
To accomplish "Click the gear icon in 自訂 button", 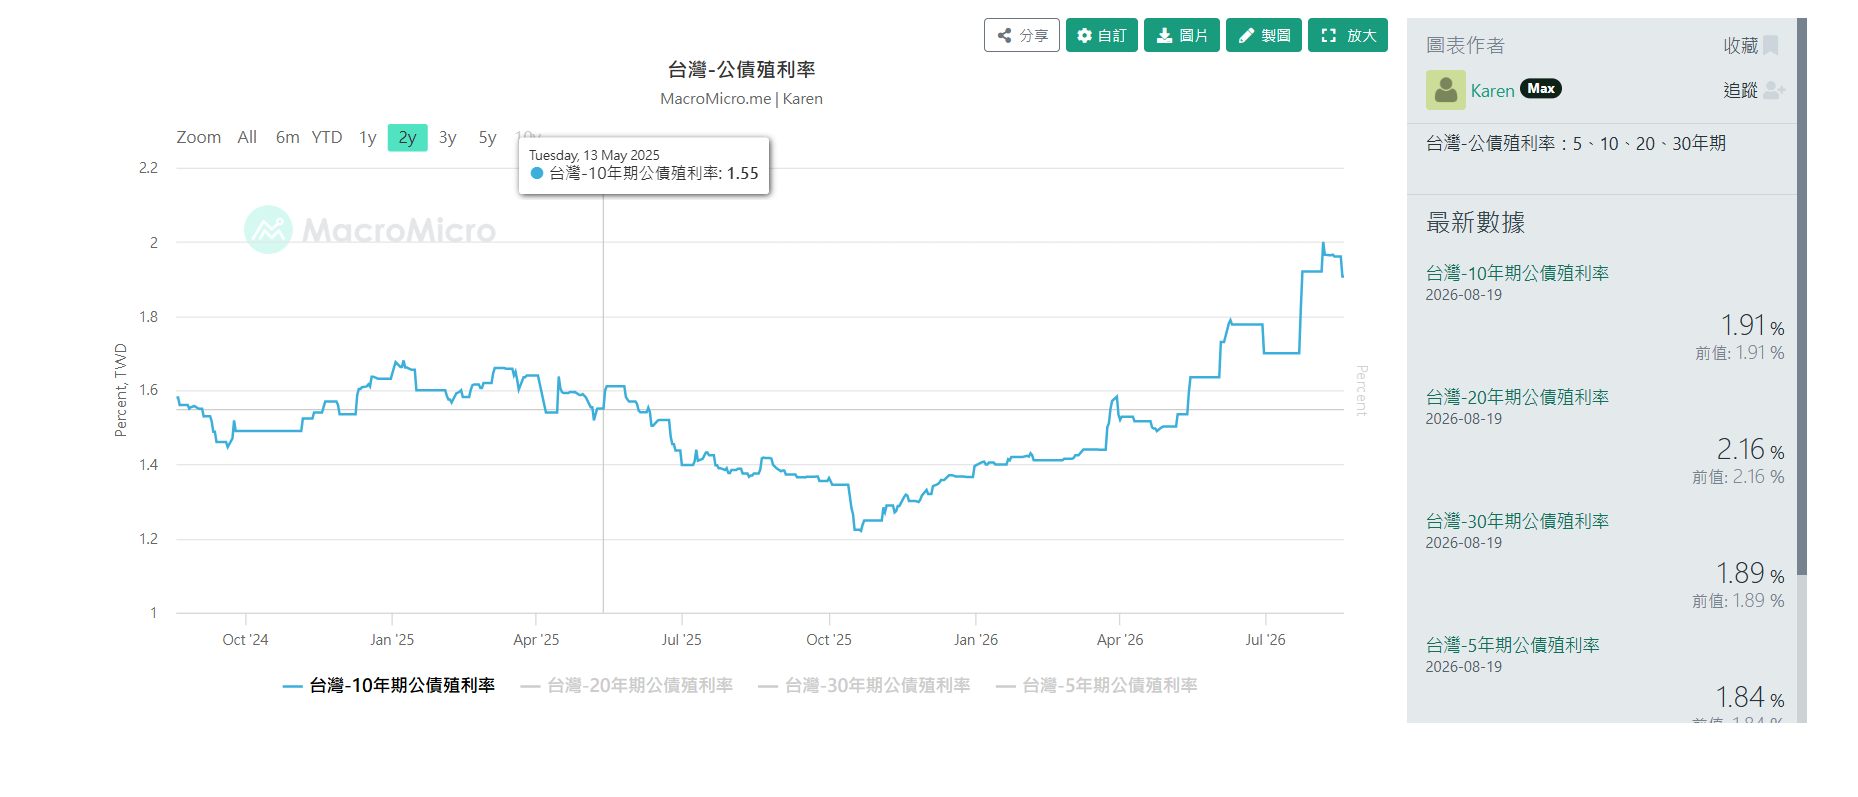I will [1085, 35].
